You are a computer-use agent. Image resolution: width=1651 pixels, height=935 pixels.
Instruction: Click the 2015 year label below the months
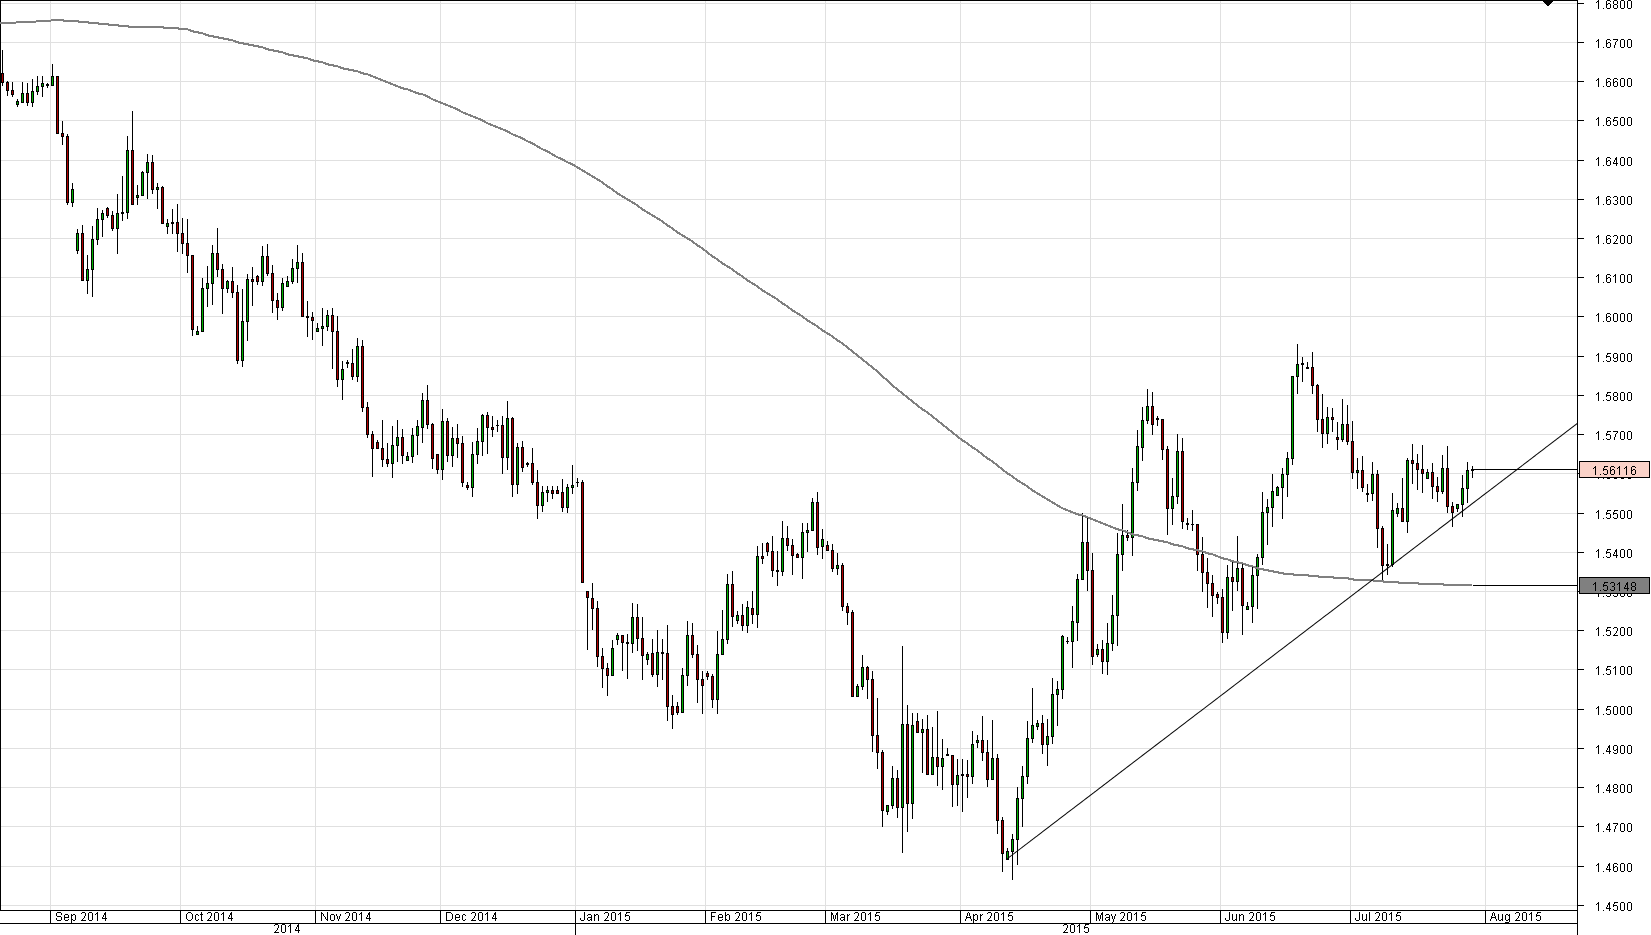click(x=1075, y=929)
